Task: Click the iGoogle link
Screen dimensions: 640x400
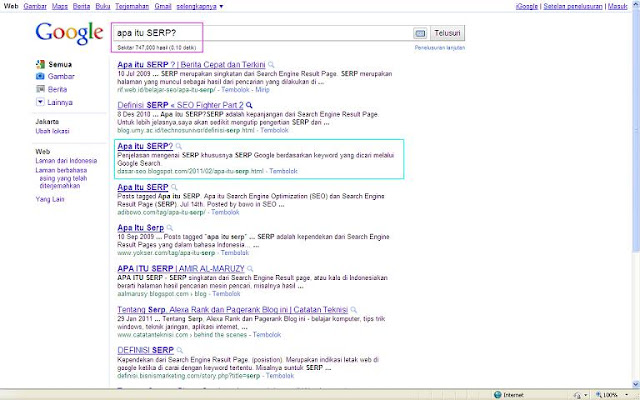Action: pyautogui.click(x=527, y=7)
